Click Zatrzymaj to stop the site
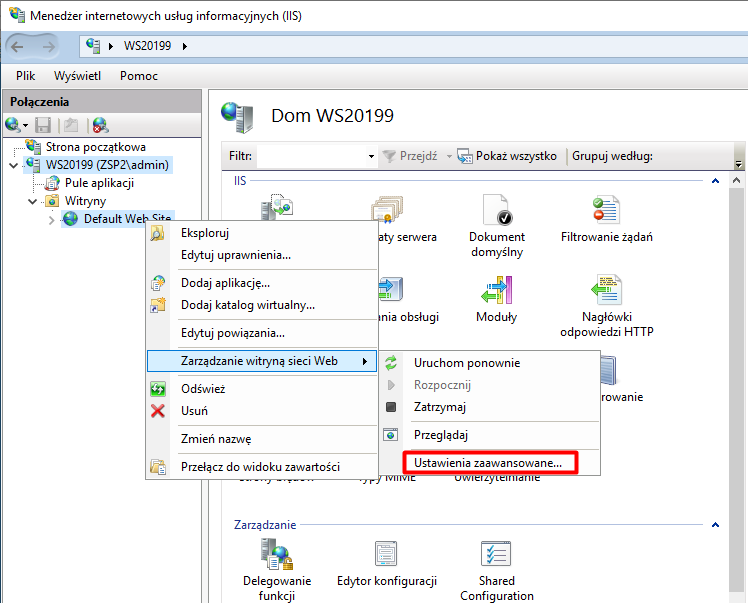This screenshot has width=748, height=603. (439, 407)
